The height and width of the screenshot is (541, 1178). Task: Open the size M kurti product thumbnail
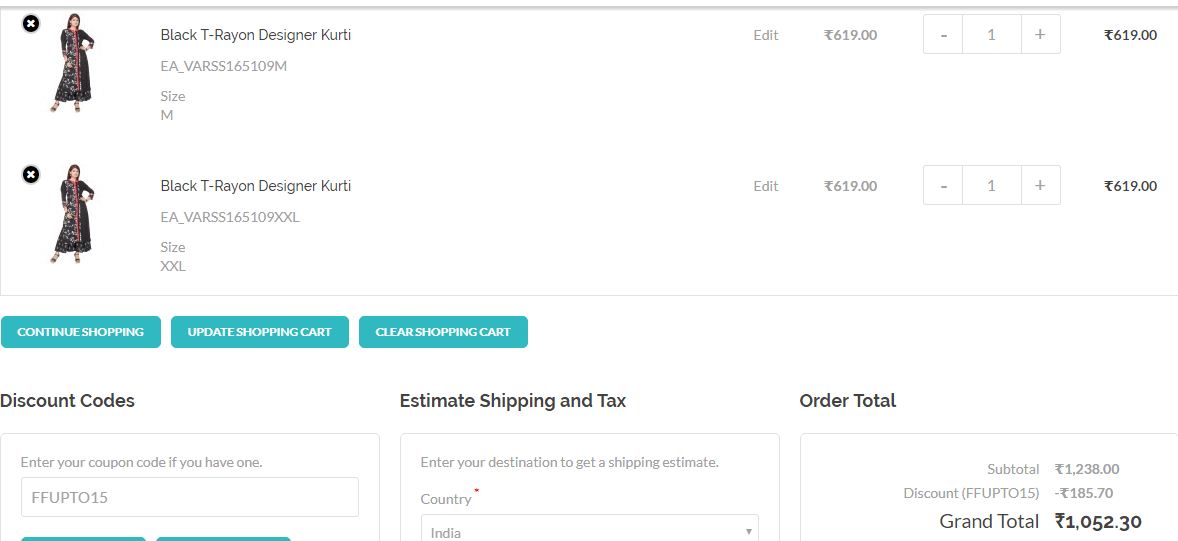74,62
